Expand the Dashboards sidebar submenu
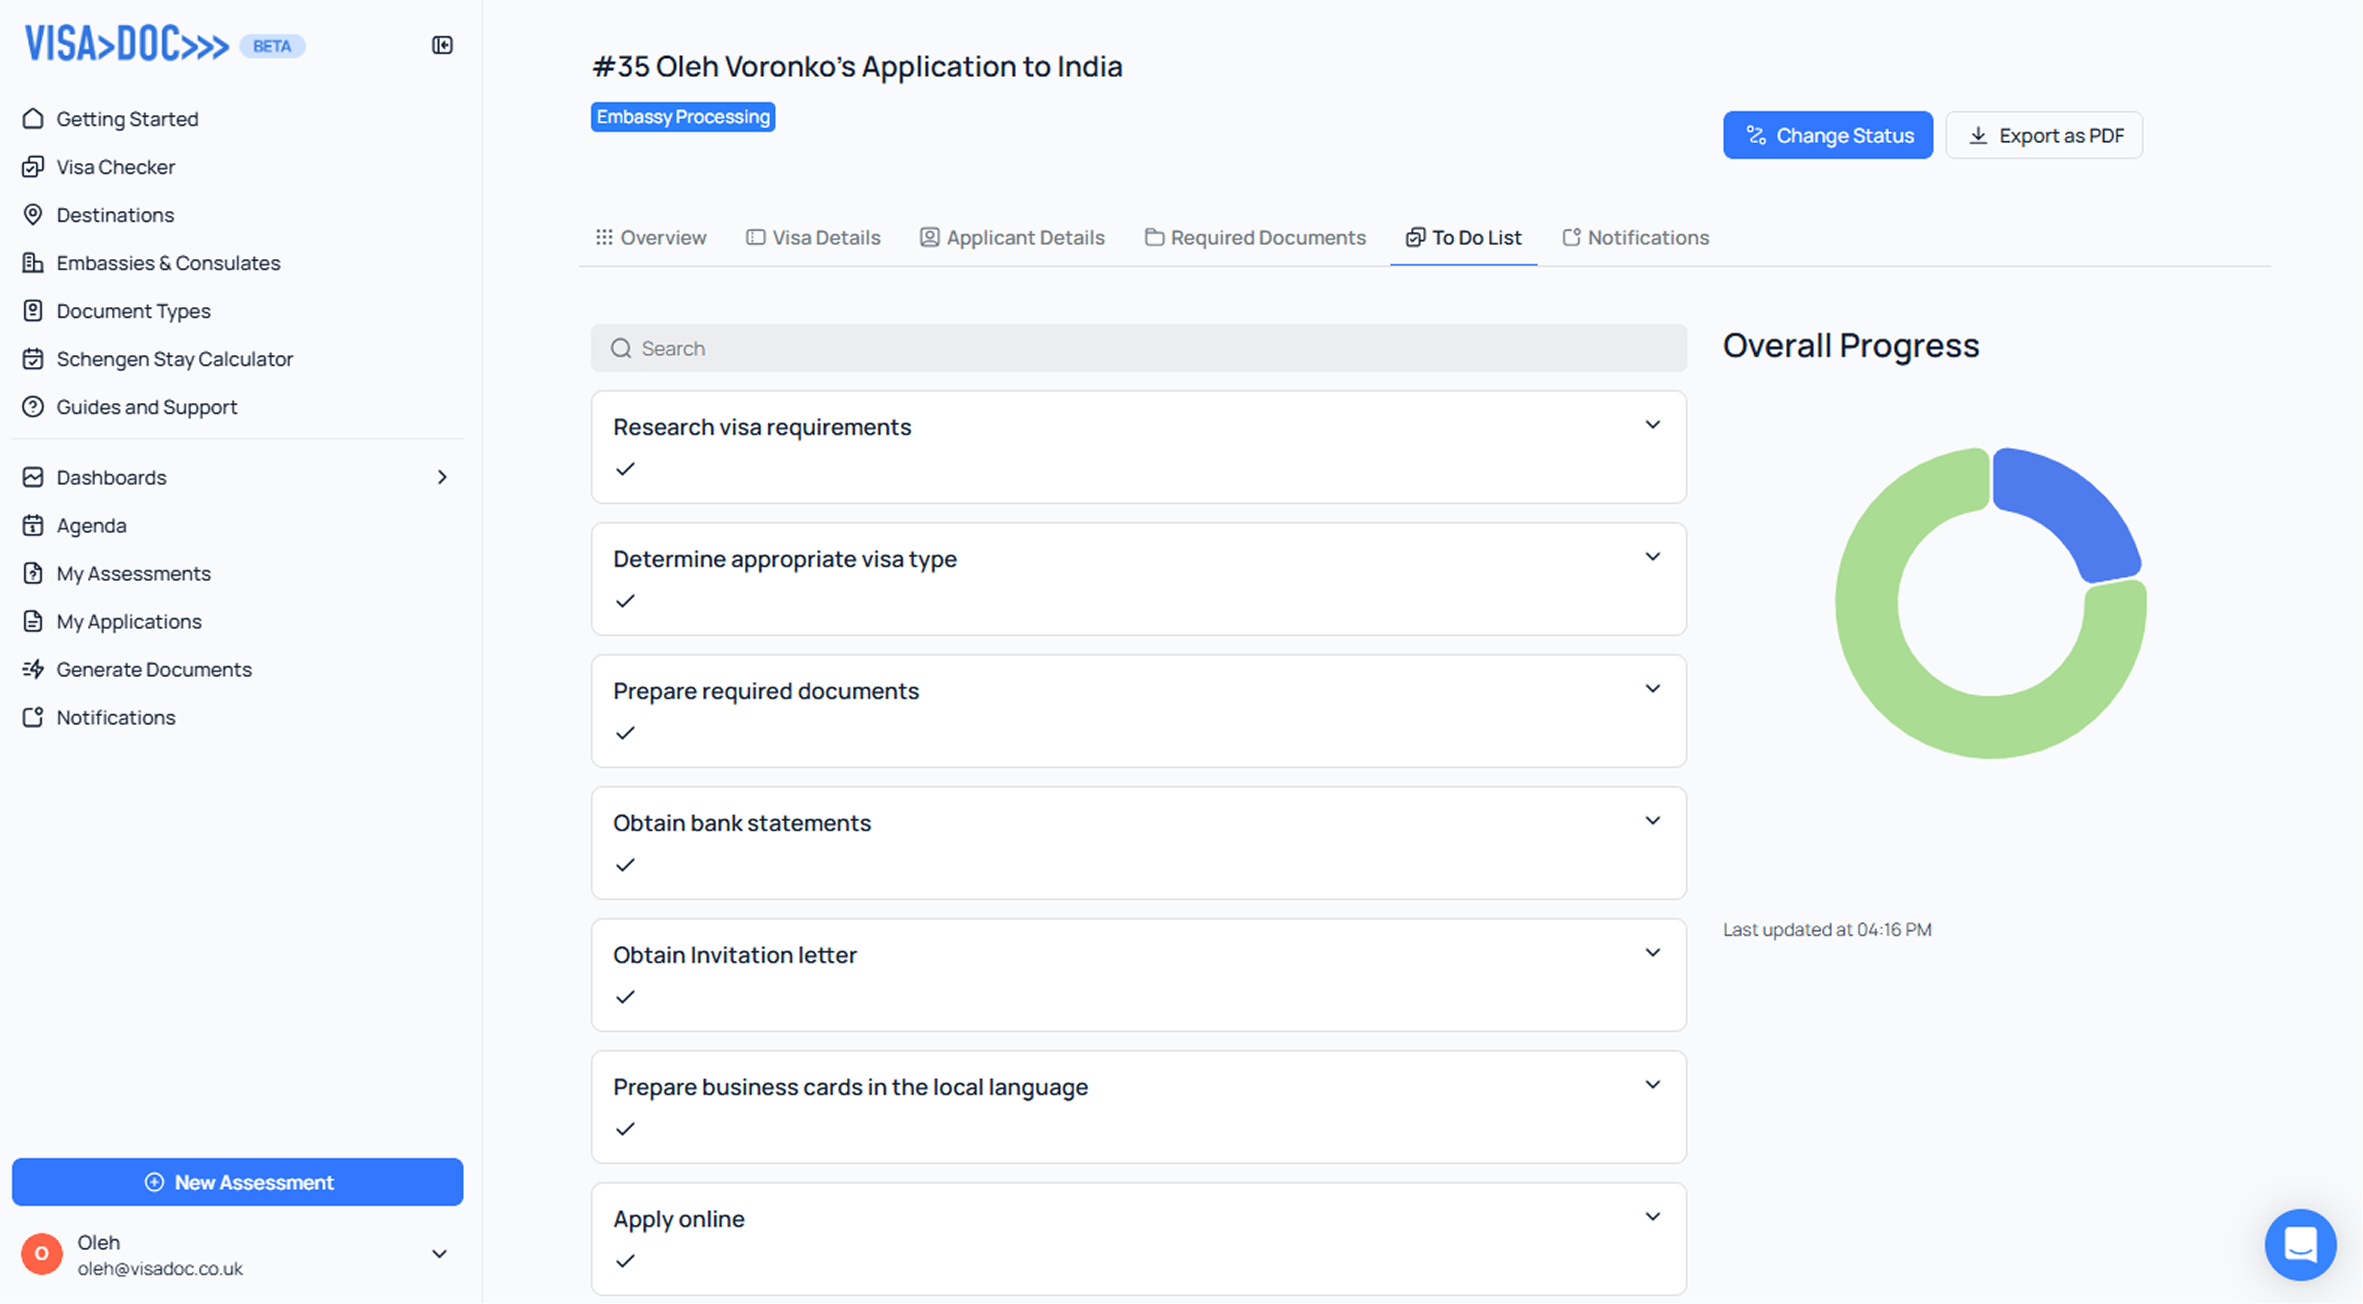The image size is (2363, 1304). tap(442, 477)
